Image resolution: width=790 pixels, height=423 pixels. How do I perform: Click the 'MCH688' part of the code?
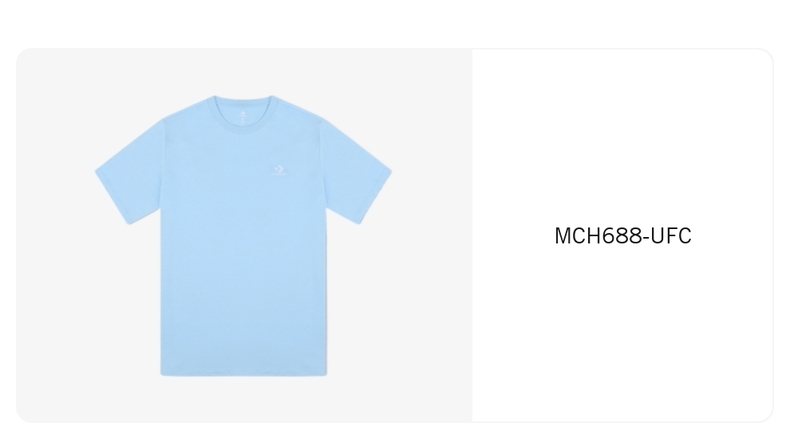[x=598, y=236]
